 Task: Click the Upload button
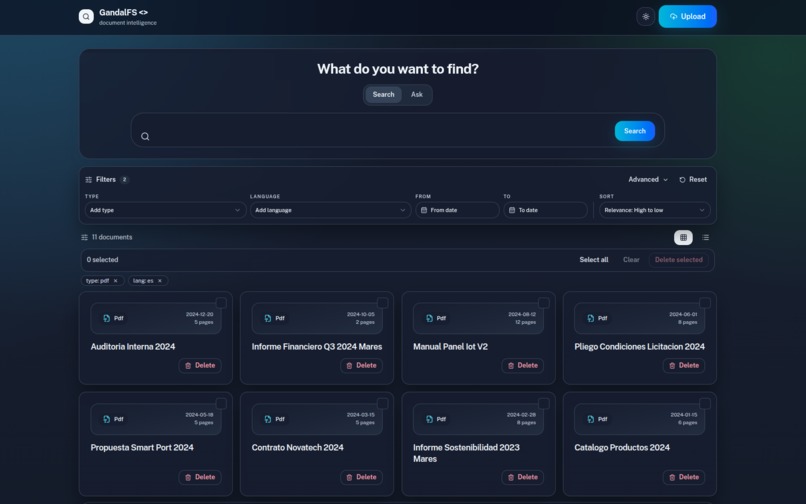coord(687,16)
